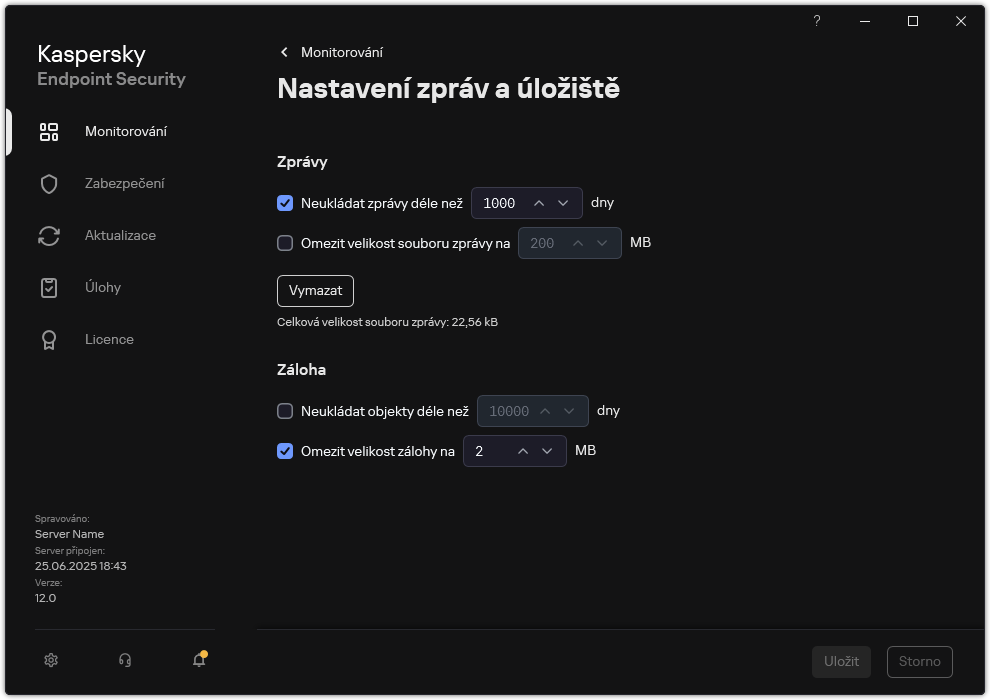View Licence information
990x700 pixels.
click(x=109, y=339)
